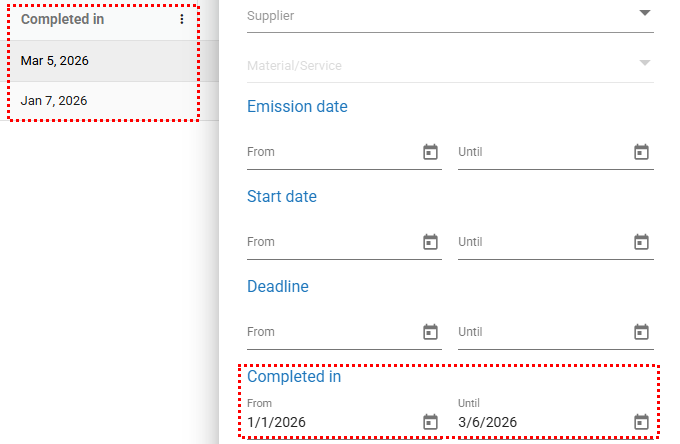Edit the Completed in Until date 3/6/2026
680x444 pixels.
click(x=540, y=422)
